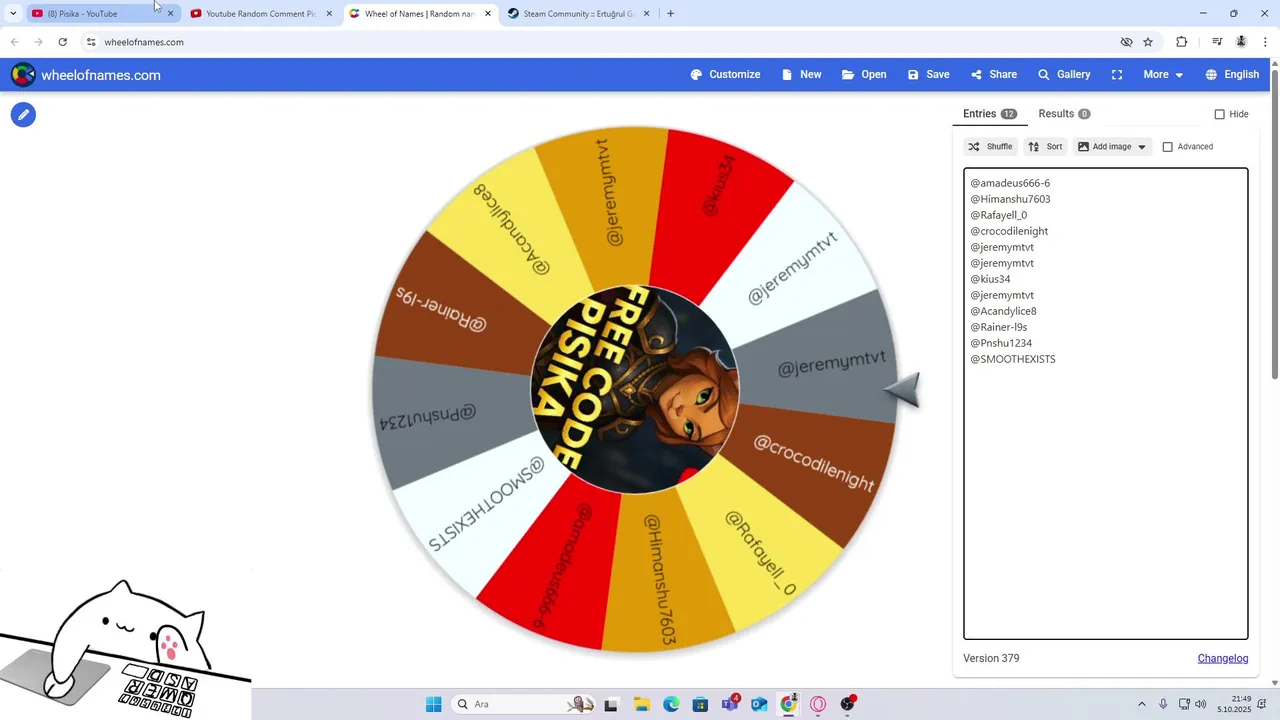Create a New wheel
Viewport: 1280px width, 720px height.
tap(801, 75)
